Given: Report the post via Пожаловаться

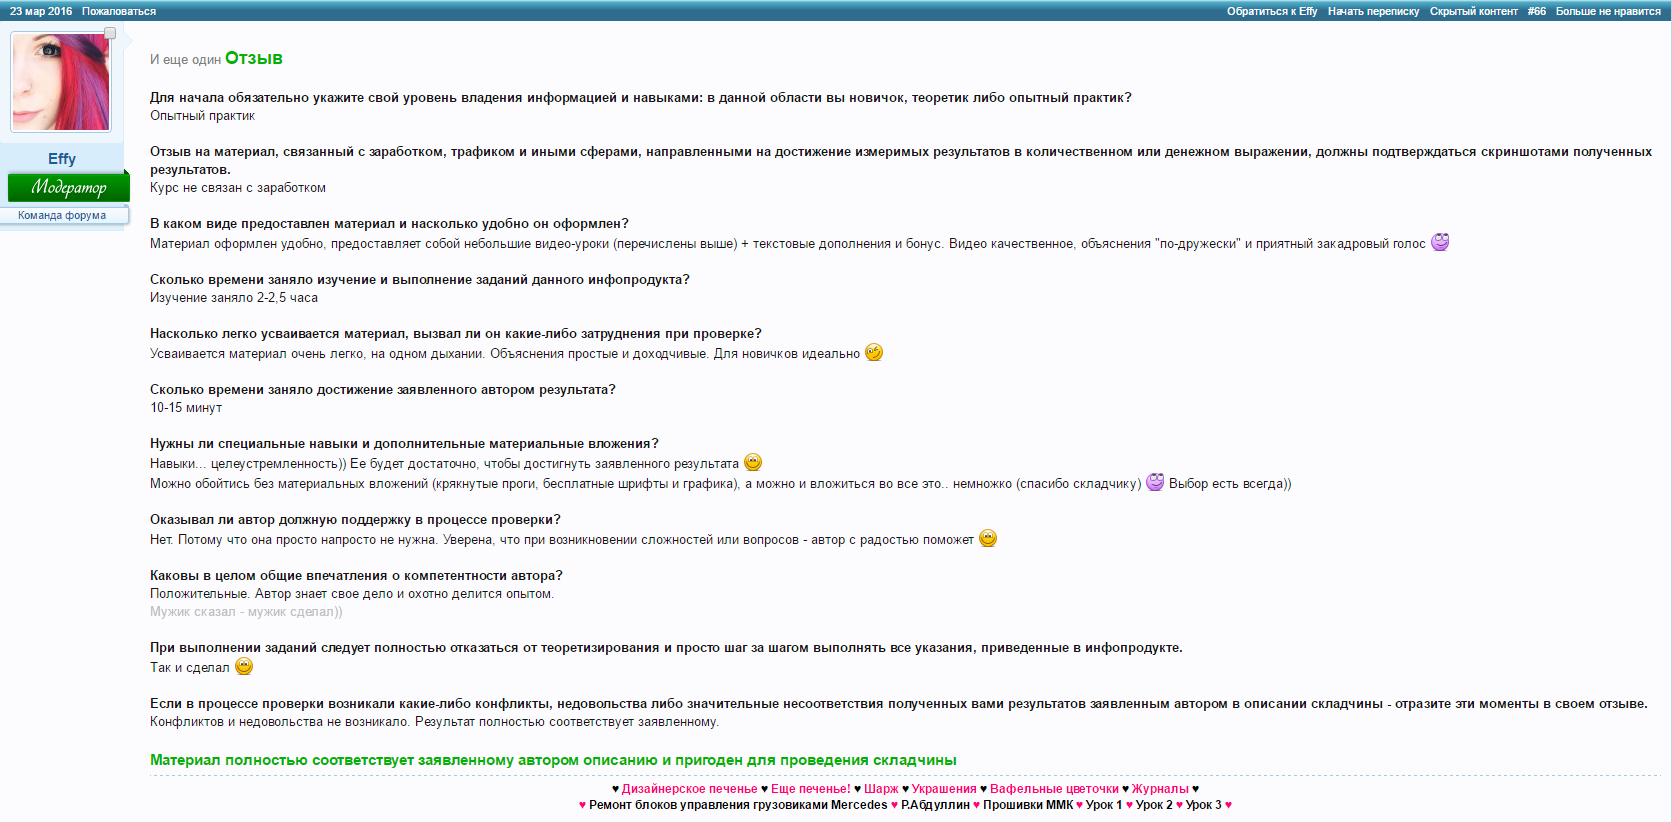Looking at the screenshot, I should pyautogui.click(x=119, y=11).
